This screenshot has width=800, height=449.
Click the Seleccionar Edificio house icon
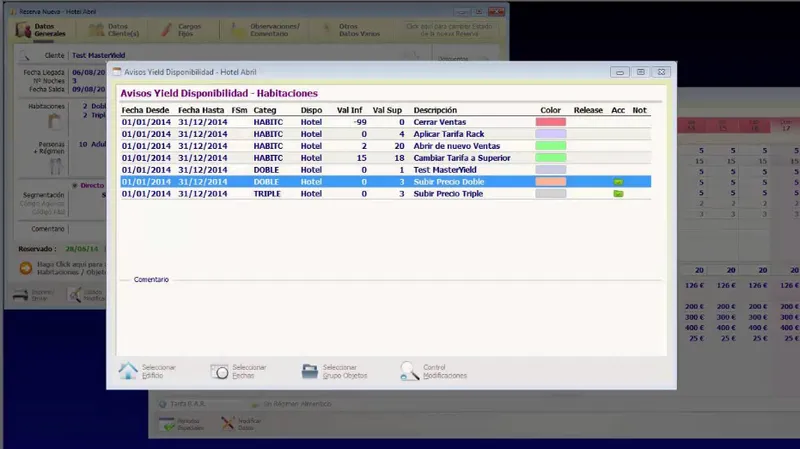(x=128, y=371)
